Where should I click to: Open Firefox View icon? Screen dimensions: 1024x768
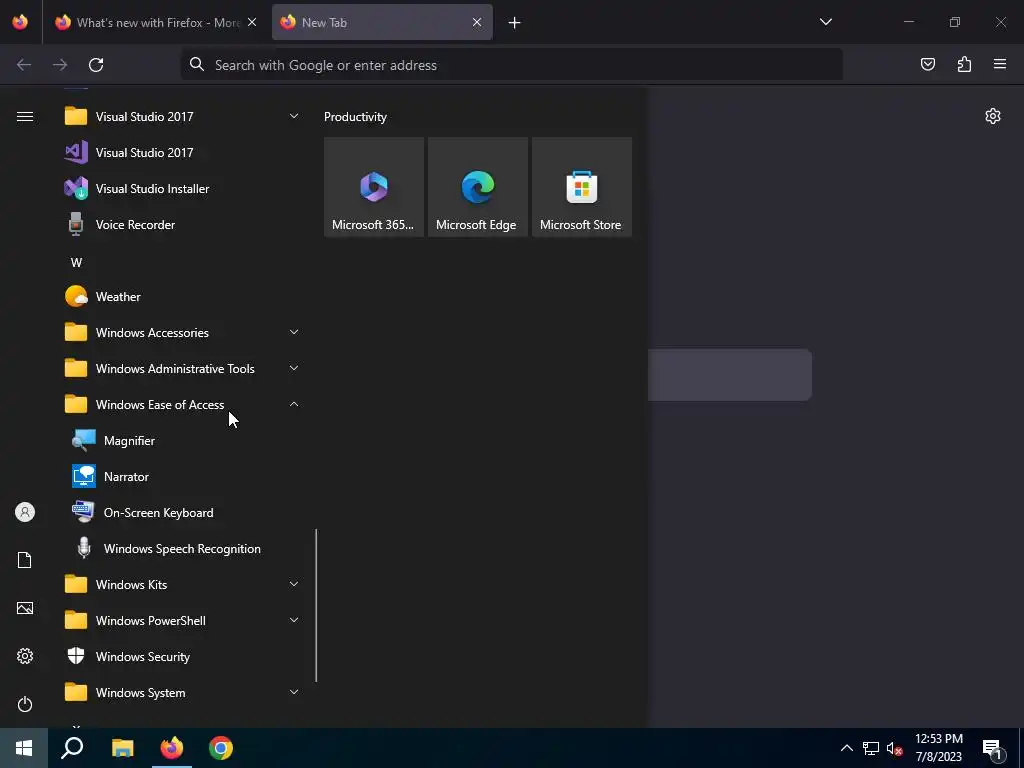point(20,22)
